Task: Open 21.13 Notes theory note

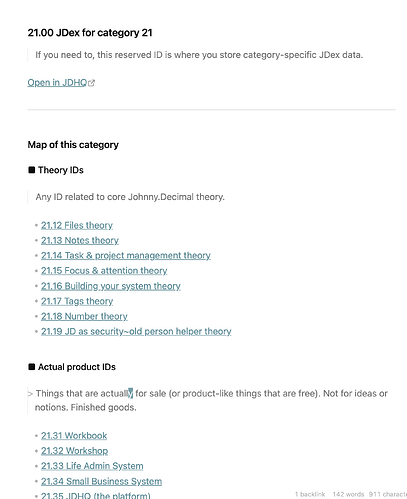Action: click(x=80, y=240)
